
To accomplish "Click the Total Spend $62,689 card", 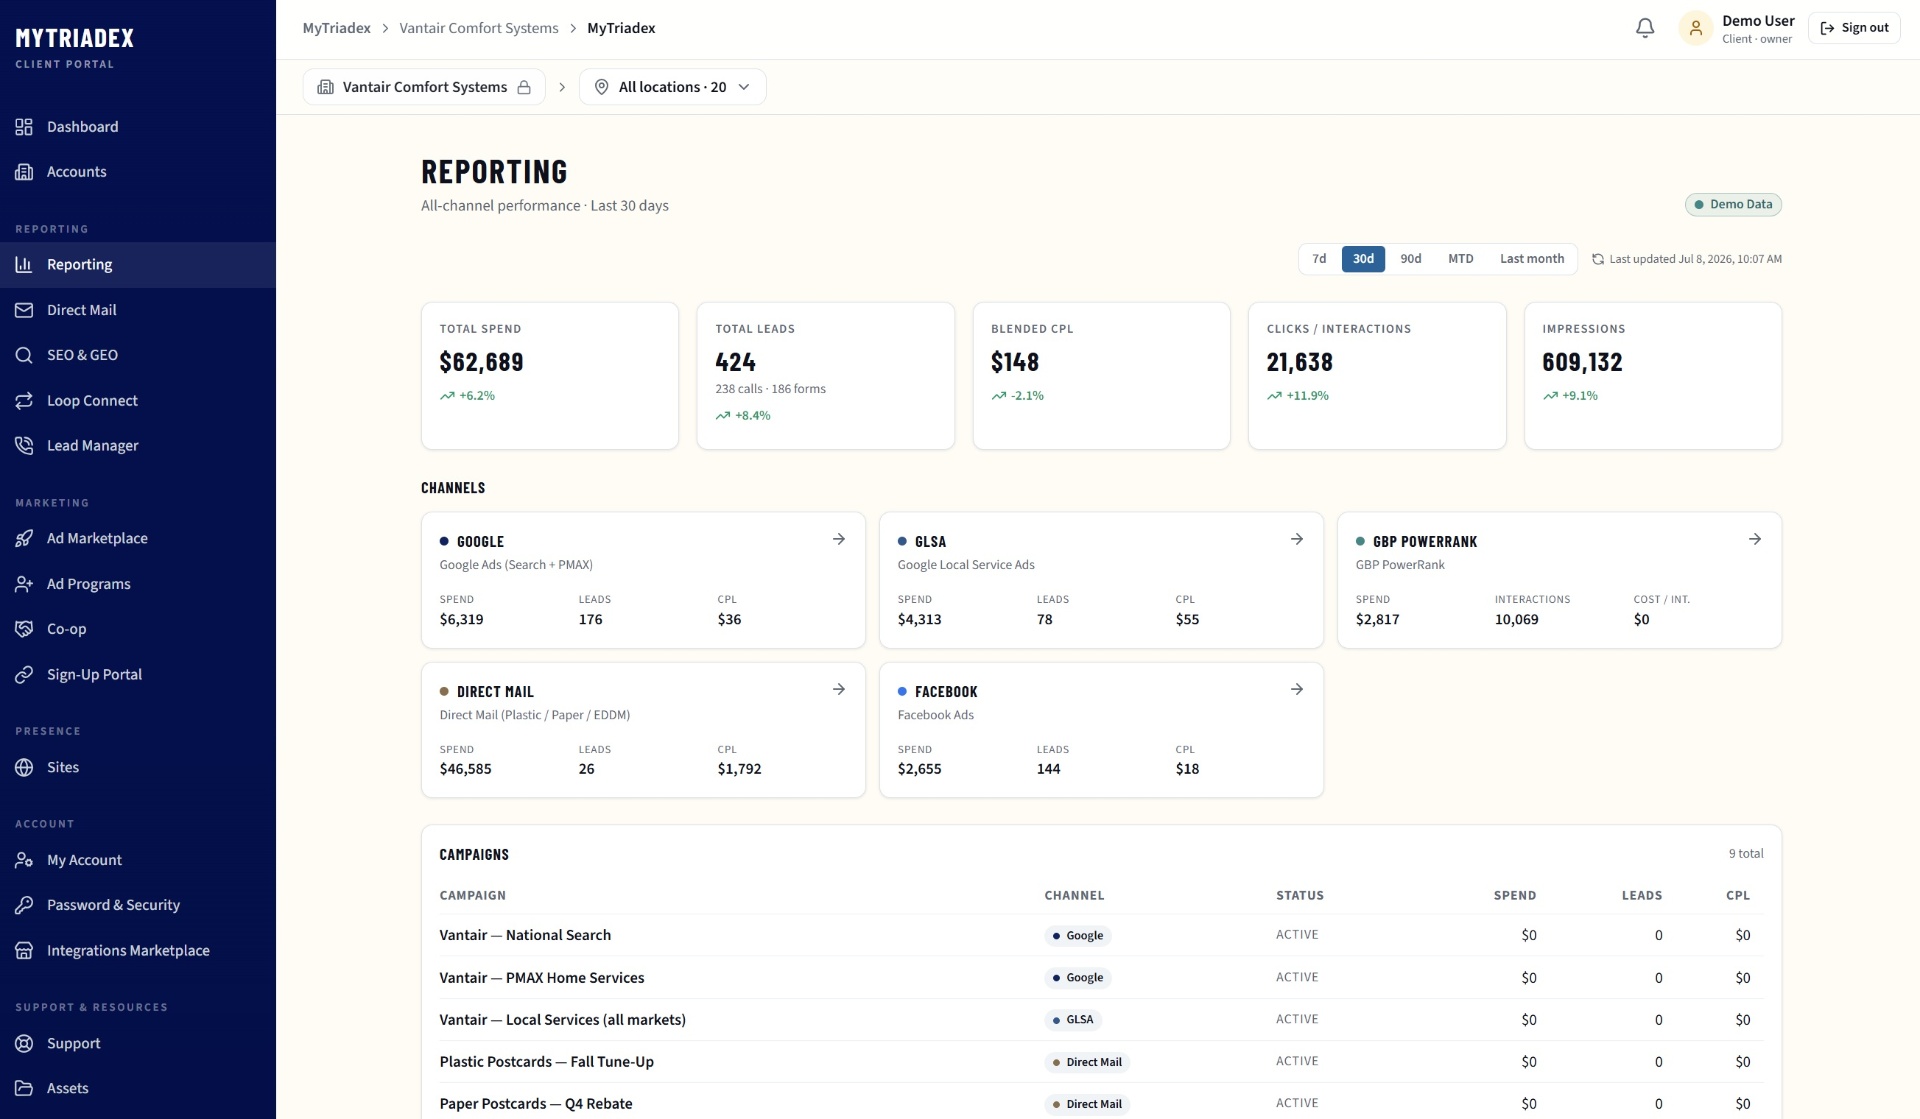I will (550, 376).
